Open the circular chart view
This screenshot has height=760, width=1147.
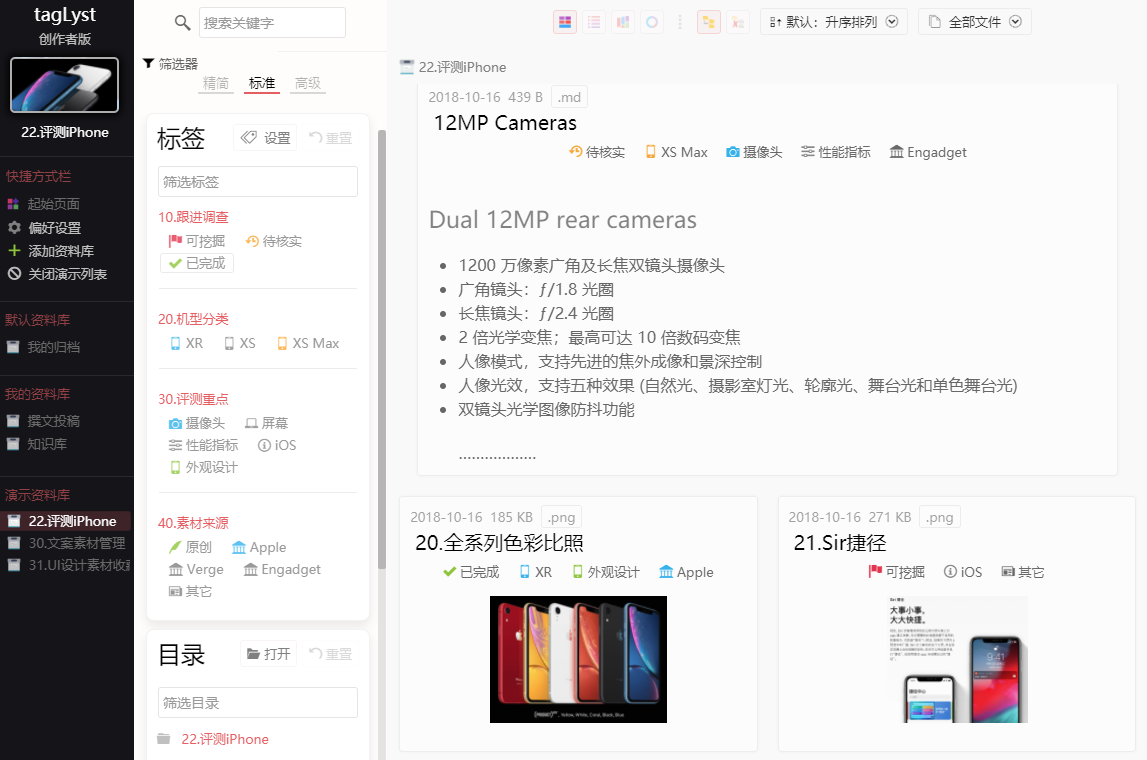(652, 22)
